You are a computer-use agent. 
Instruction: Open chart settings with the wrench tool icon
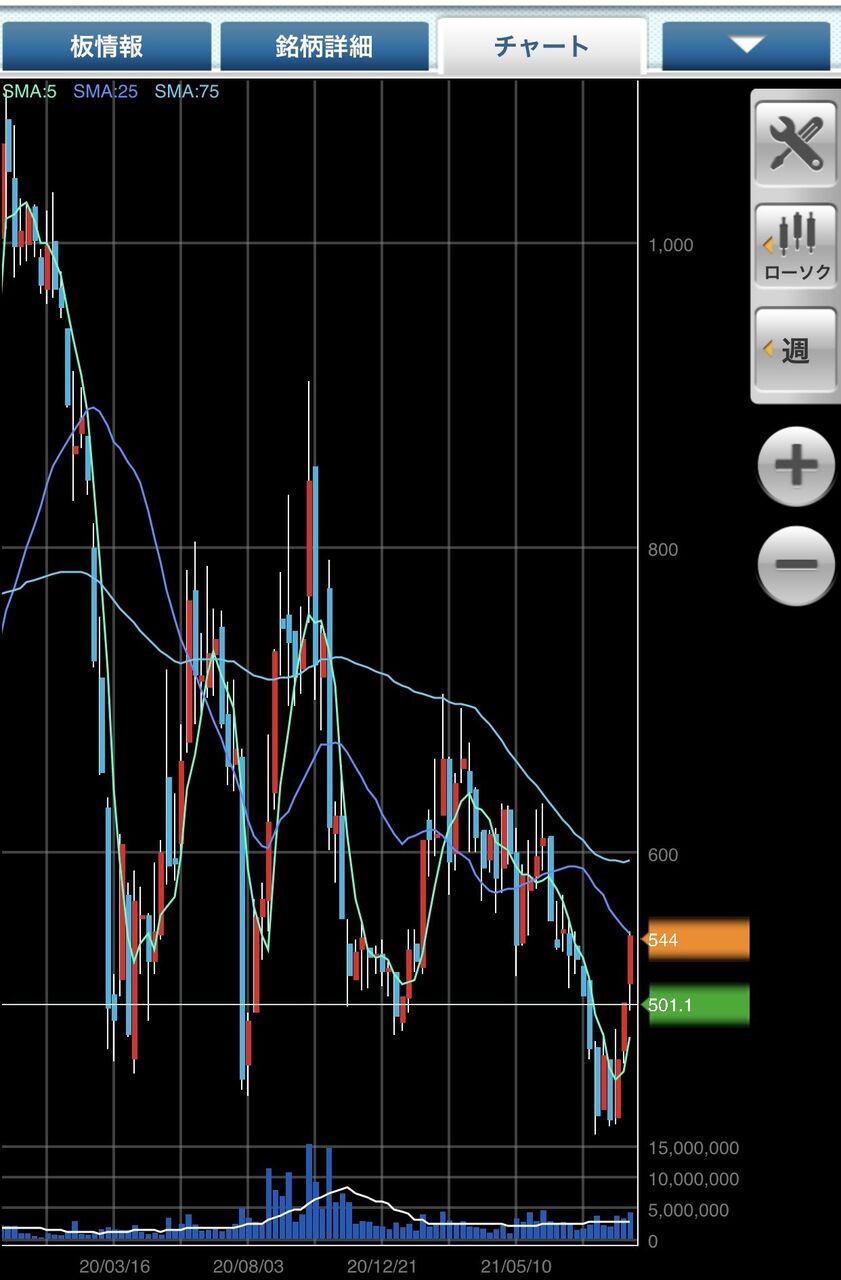(796, 142)
